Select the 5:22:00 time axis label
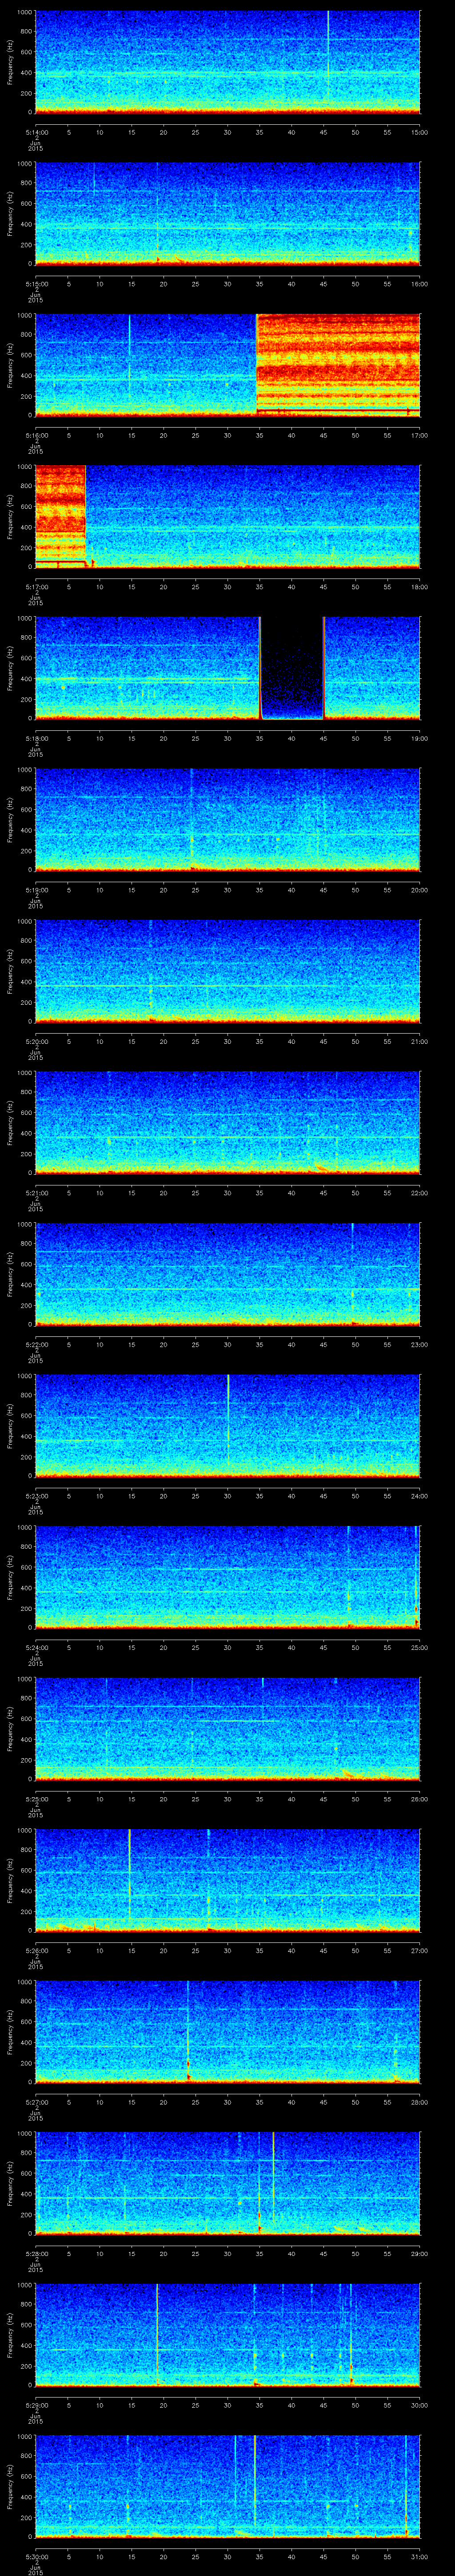Viewport: 455px width, 2576px height. [36, 1344]
